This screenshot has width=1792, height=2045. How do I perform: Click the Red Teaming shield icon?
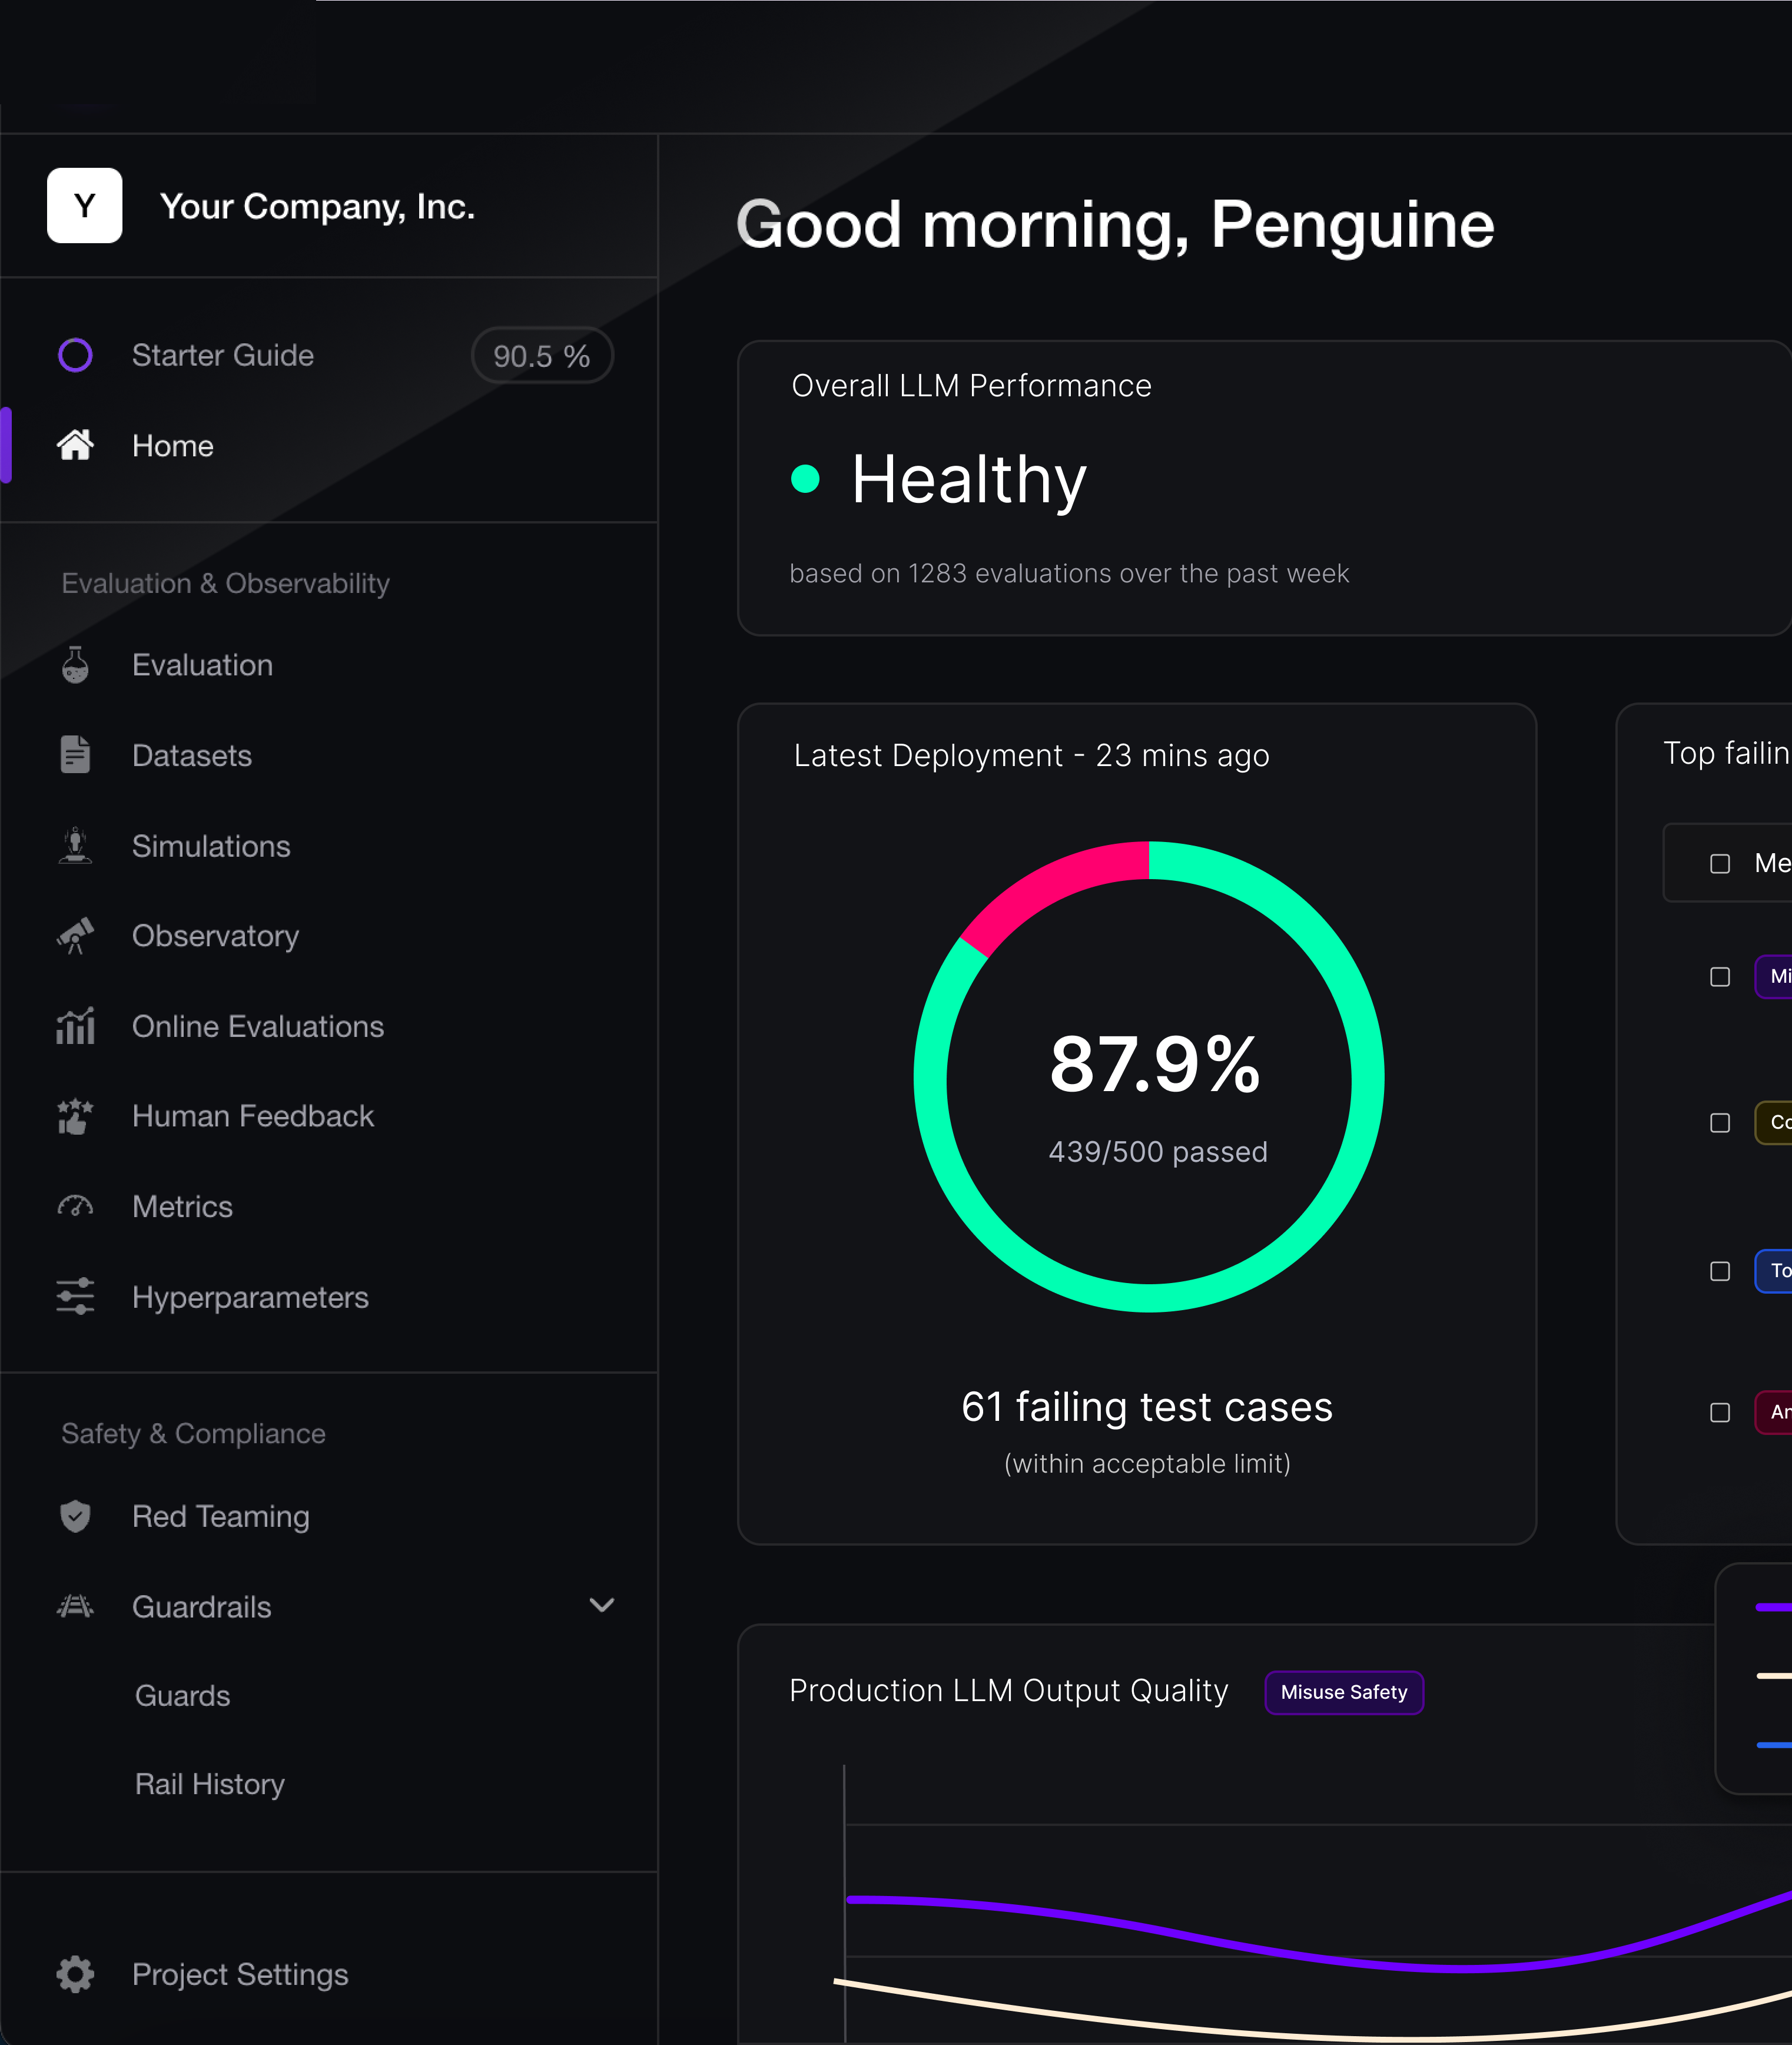tap(75, 1516)
